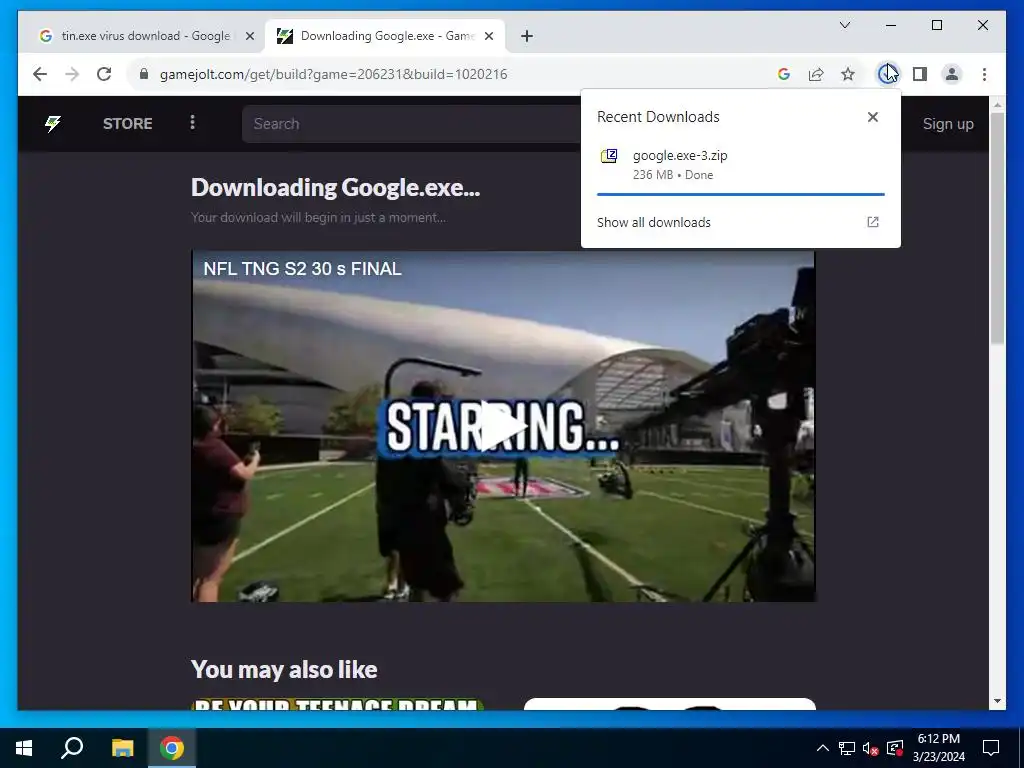1024x768 pixels.
Task: Select Downloading Google.exe tab
Action: [x=384, y=36]
